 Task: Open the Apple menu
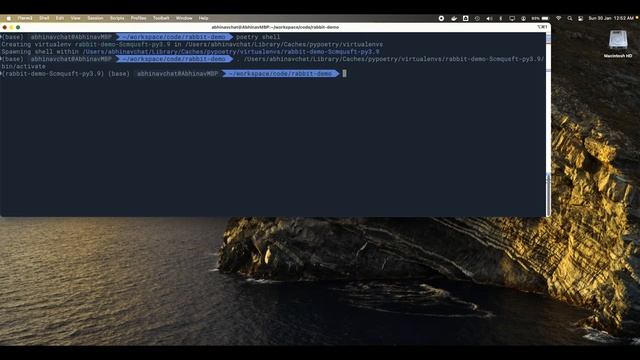tap(9, 18)
